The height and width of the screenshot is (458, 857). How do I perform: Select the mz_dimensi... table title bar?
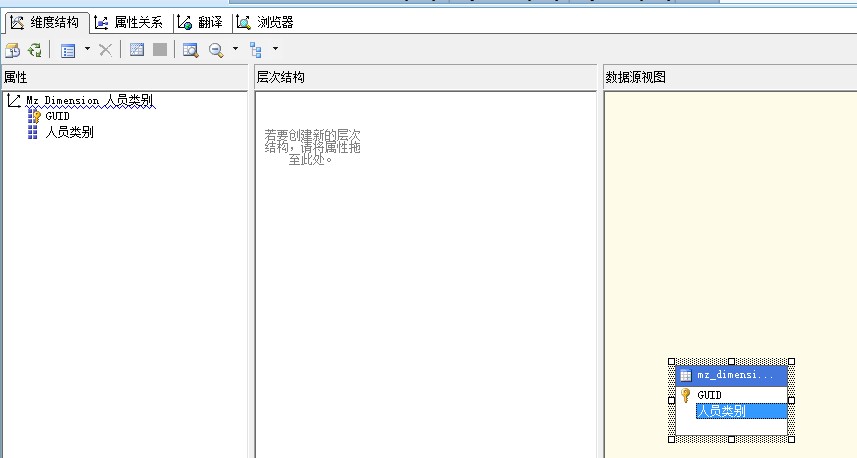(732, 375)
